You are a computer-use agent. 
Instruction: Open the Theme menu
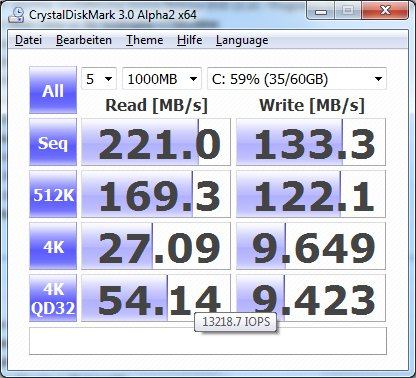145,40
